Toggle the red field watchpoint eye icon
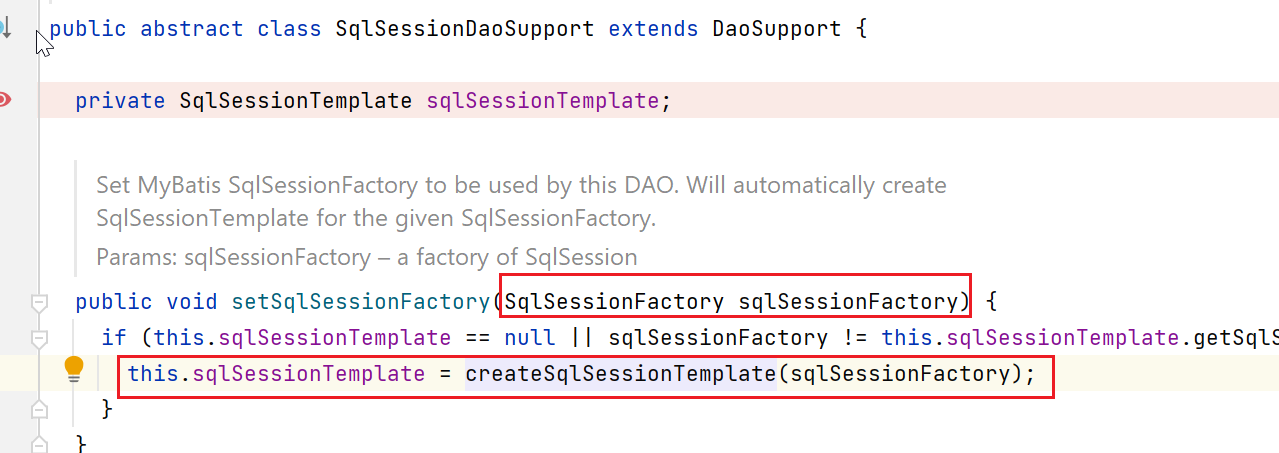Viewport: 1279px width, 453px height. 6,99
